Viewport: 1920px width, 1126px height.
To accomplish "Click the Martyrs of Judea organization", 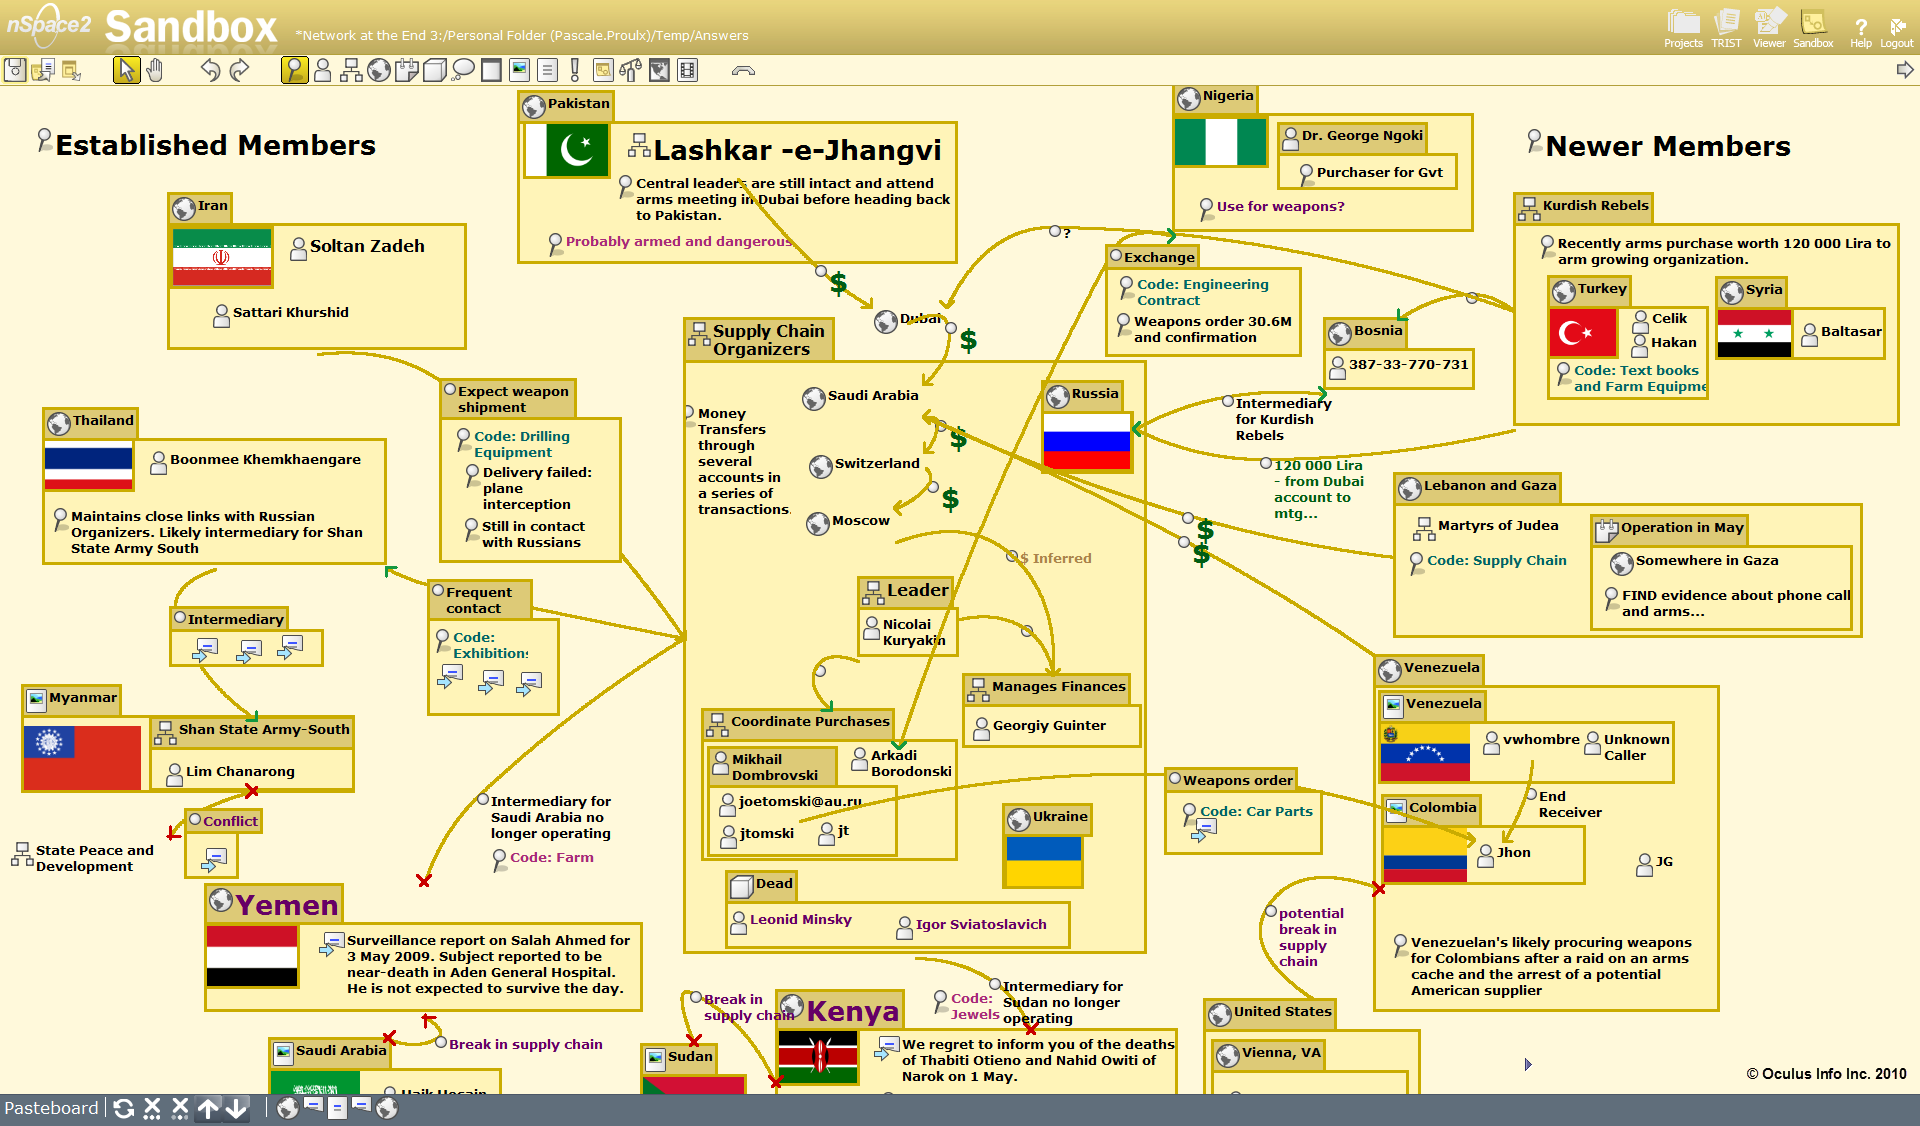I will click(1486, 526).
